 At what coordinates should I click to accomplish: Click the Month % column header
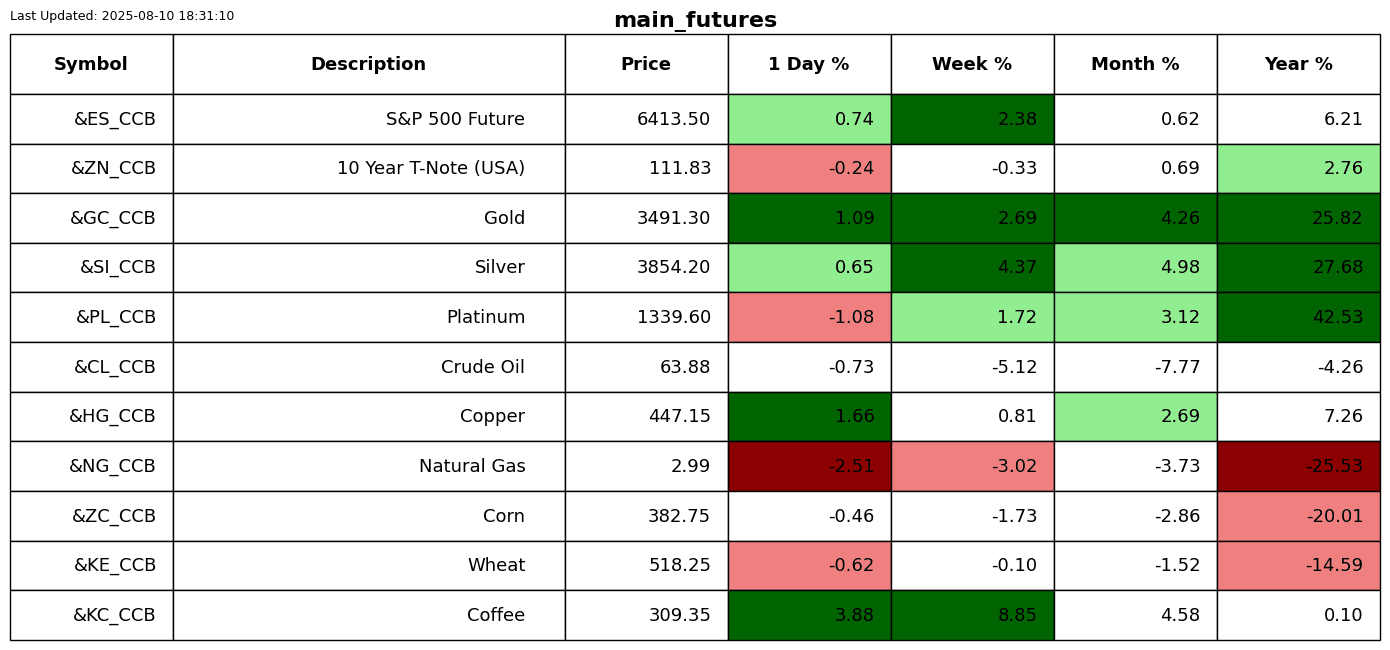tap(1135, 64)
